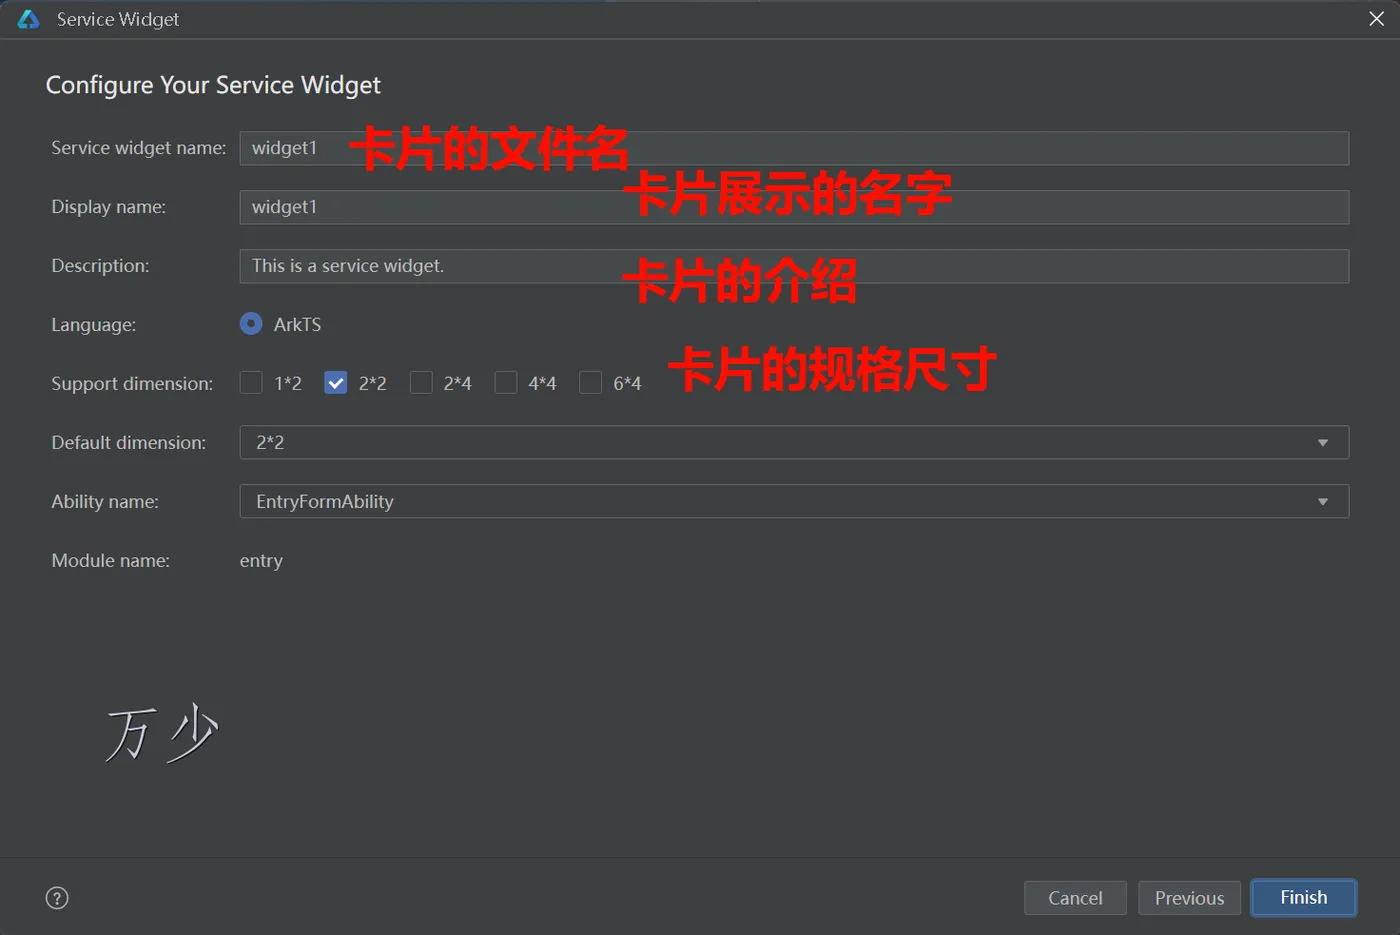Go back with the Previous button

coord(1189,898)
